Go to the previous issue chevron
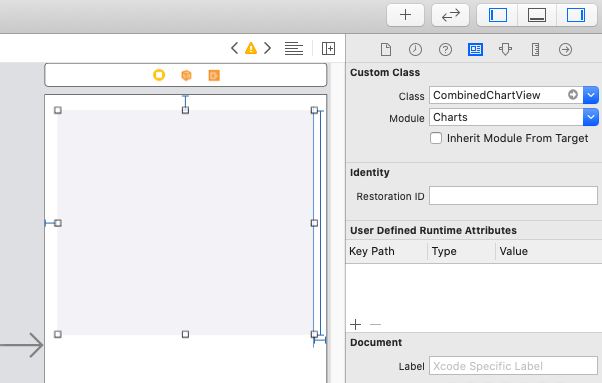This screenshot has height=383, width=602. (234, 48)
